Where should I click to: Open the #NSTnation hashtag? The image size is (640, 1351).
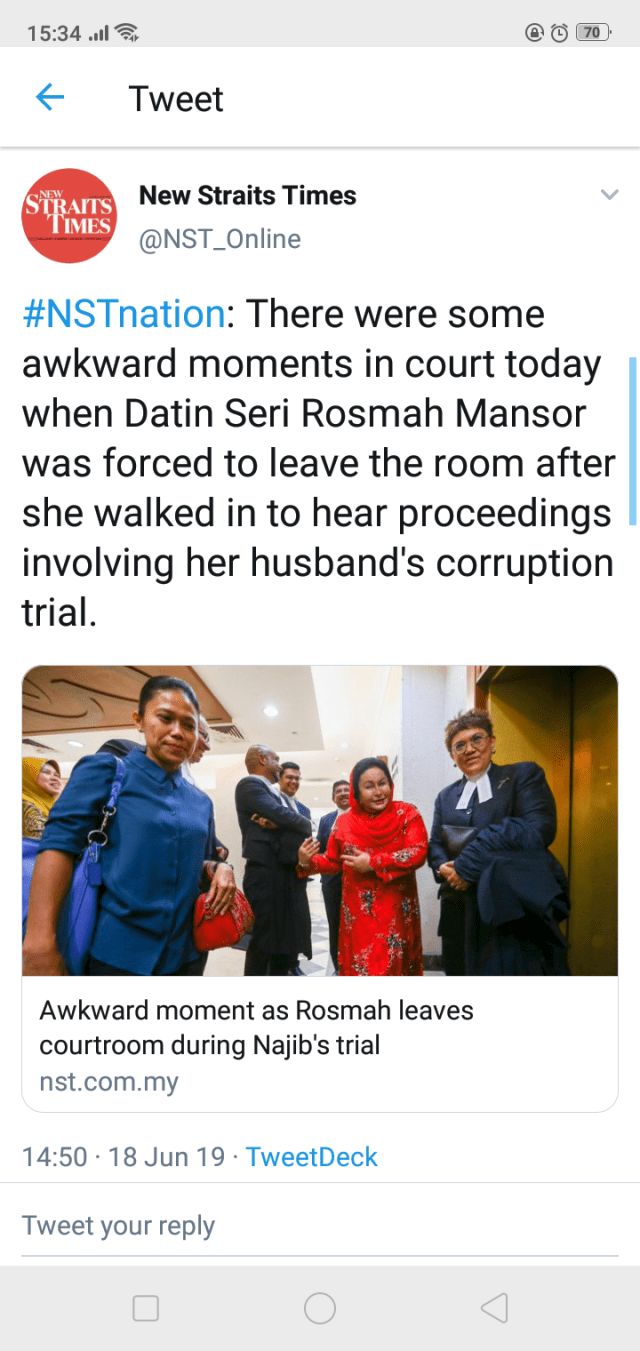[123, 314]
